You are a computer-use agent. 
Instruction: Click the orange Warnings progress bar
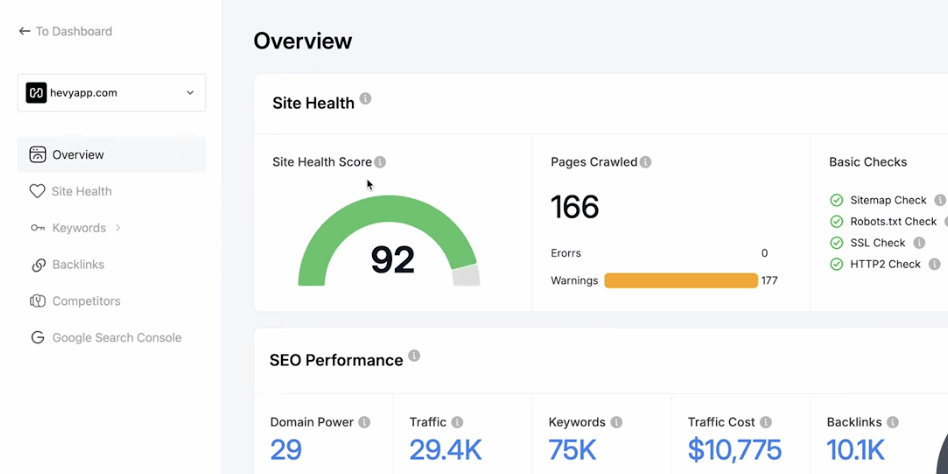680,281
